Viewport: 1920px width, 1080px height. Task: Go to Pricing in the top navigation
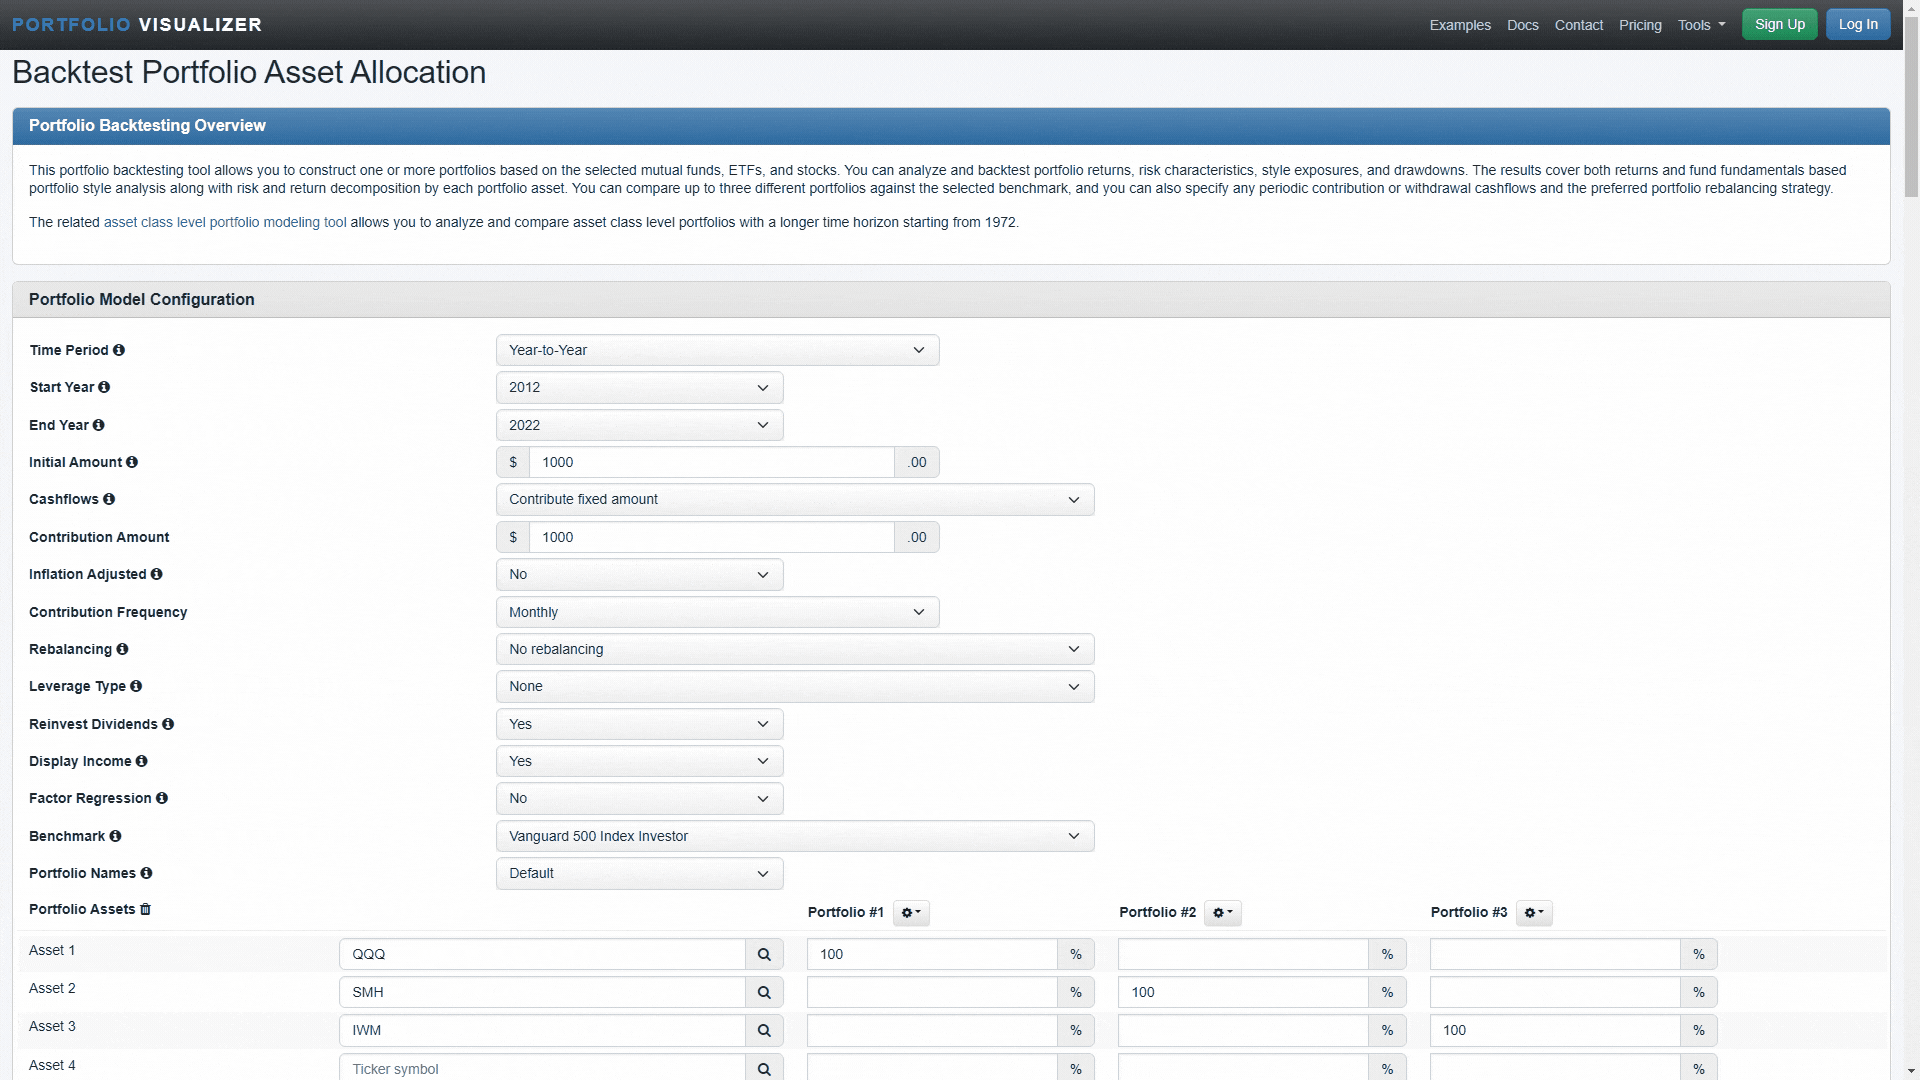pyautogui.click(x=1640, y=25)
